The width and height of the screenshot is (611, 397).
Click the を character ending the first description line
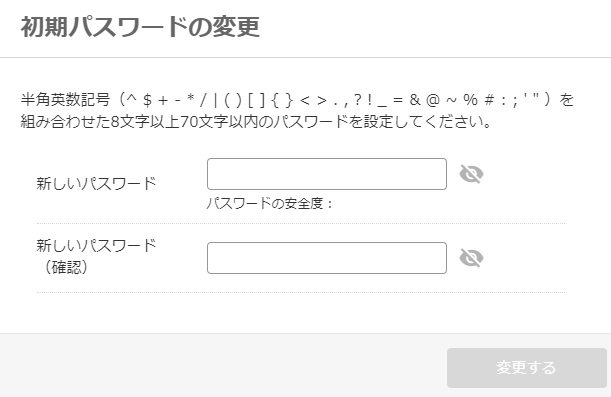coord(567,100)
